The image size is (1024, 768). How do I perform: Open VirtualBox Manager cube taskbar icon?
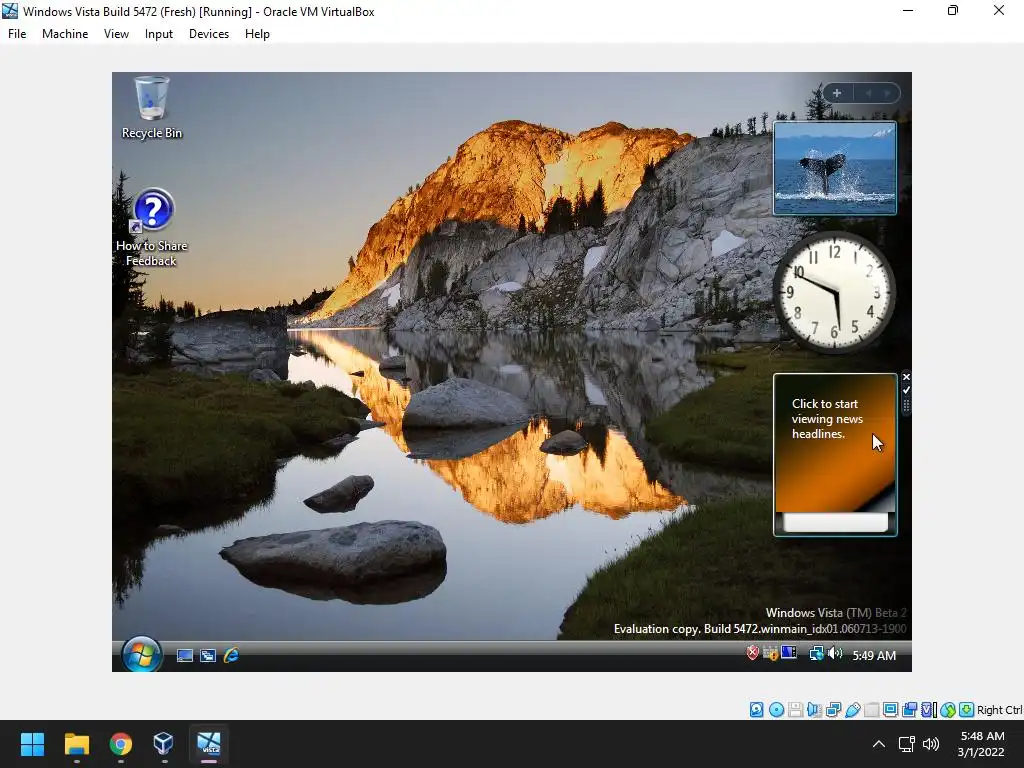pos(164,744)
